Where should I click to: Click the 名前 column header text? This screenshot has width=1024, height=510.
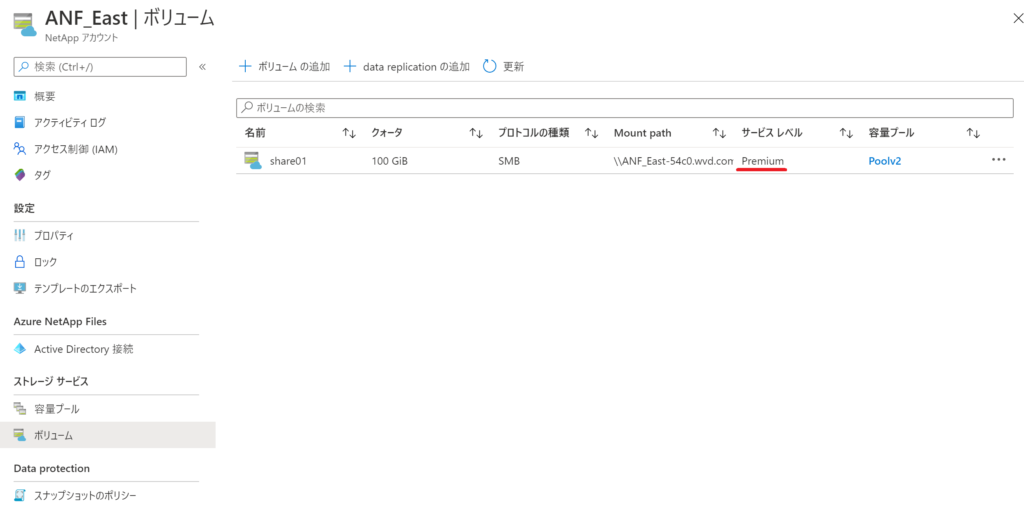click(x=255, y=133)
